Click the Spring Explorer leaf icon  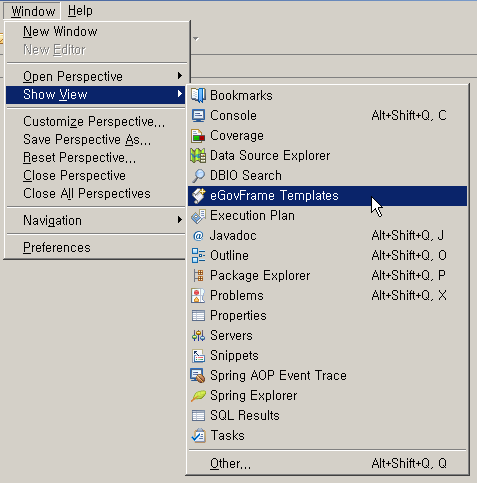pyautogui.click(x=198, y=396)
